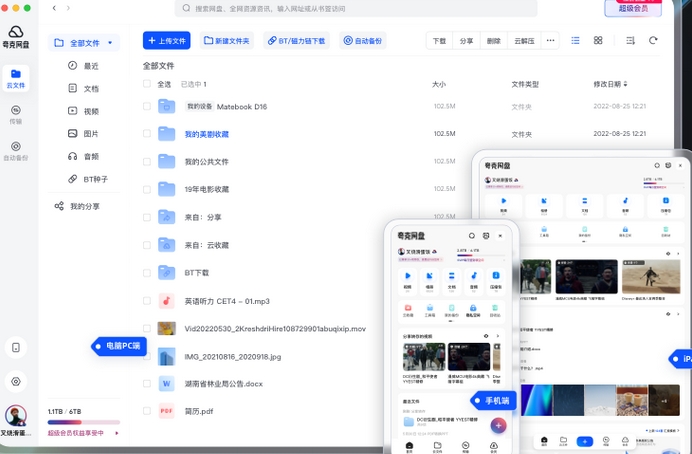This screenshot has height=454, width=692.
Task: Select 文档 in the sidebar
Action: [83, 88]
